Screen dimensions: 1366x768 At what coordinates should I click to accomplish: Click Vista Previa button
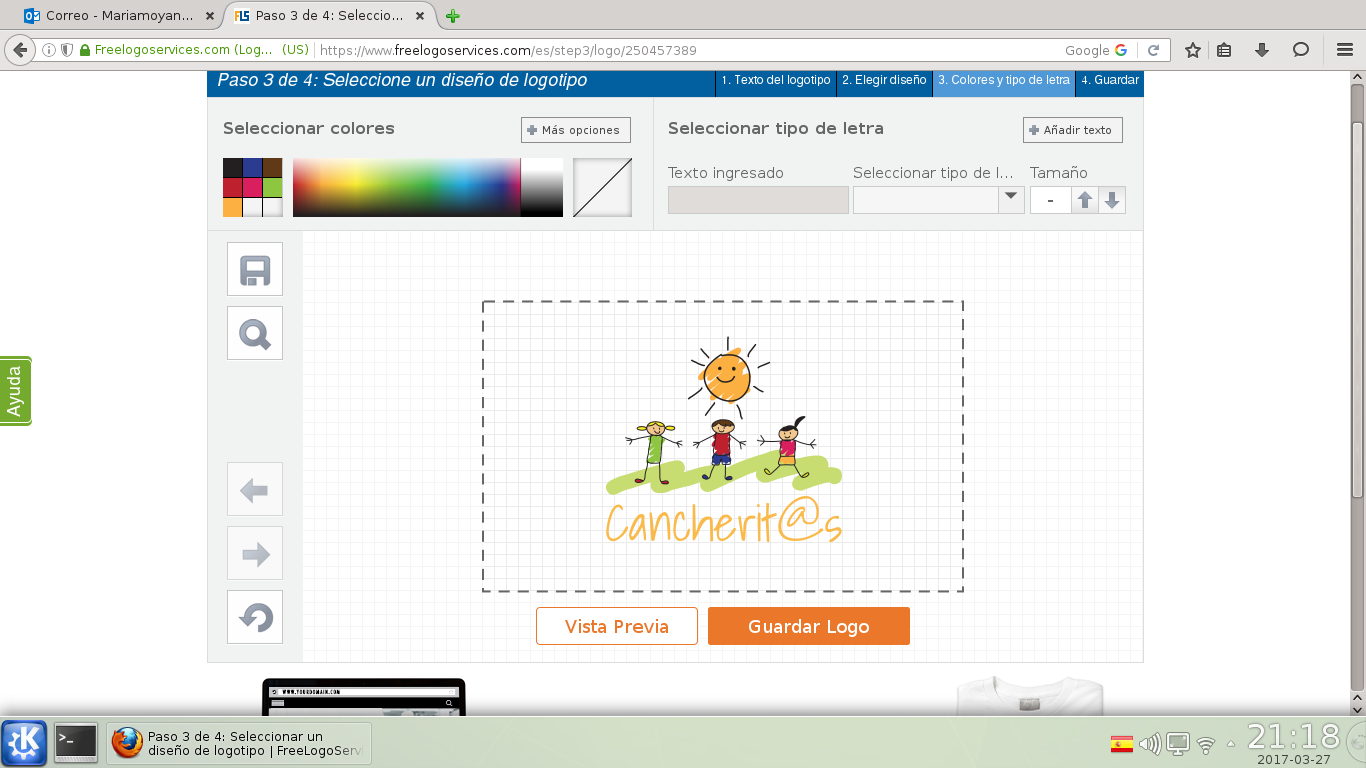617,626
